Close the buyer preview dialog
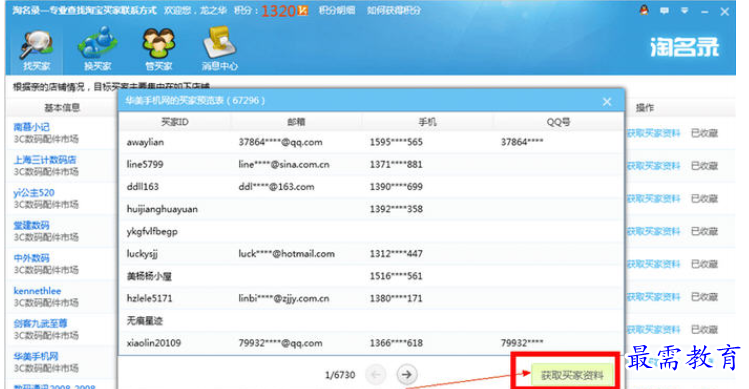The width and height of the screenshot is (749, 389). coord(607,101)
